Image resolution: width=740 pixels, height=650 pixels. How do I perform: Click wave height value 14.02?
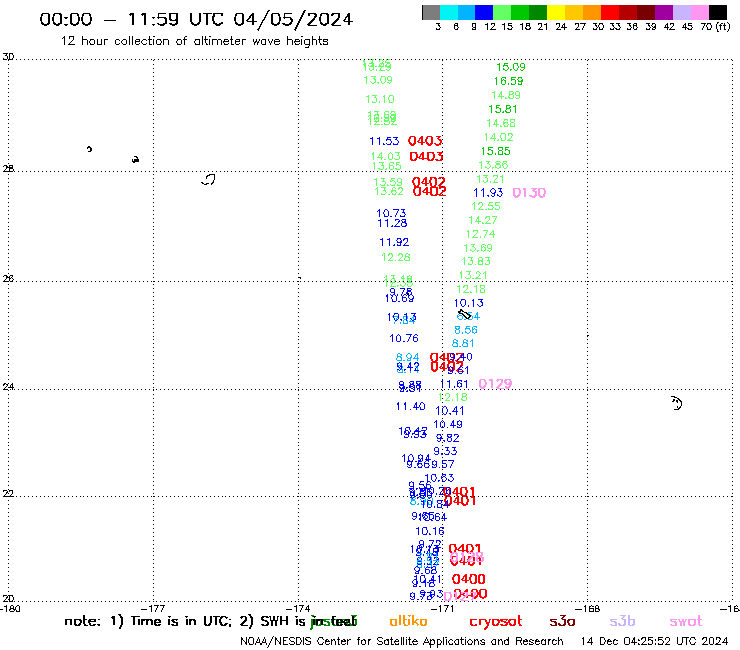[498, 137]
